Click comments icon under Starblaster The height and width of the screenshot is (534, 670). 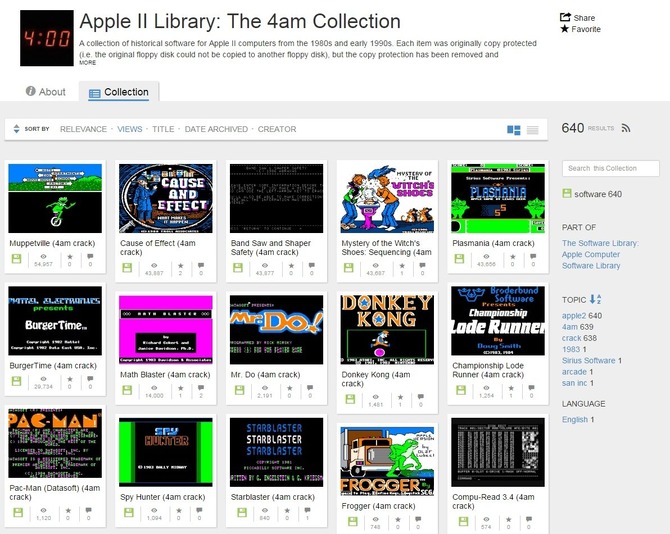307,510
